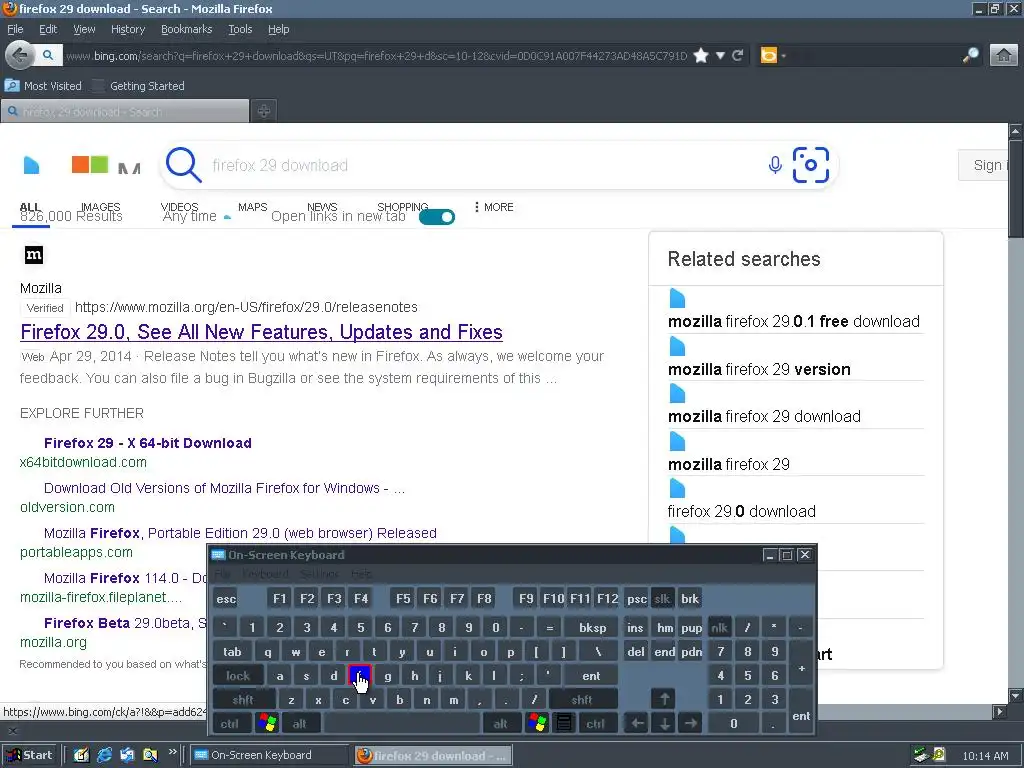Viewport: 1024px width, 768px height.
Task: Switch to the SHOPPING results tab
Action: coord(403,207)
